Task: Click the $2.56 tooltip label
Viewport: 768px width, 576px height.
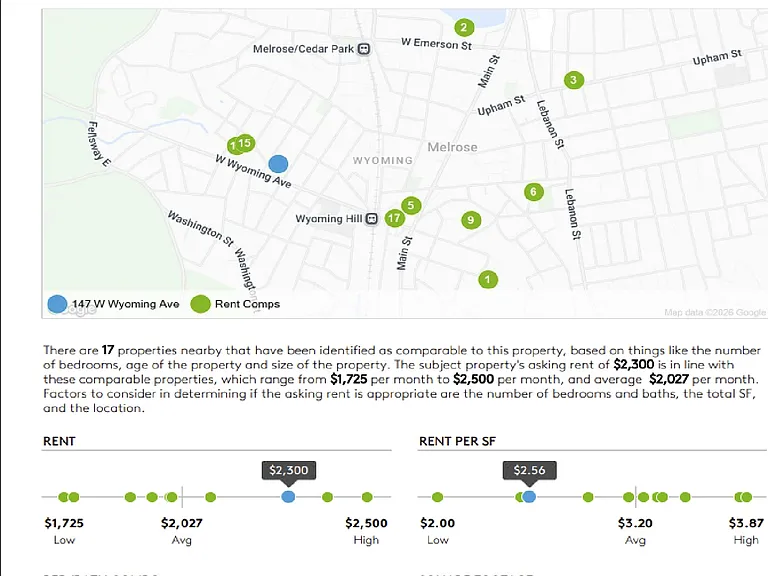Action: click(529, 470)
